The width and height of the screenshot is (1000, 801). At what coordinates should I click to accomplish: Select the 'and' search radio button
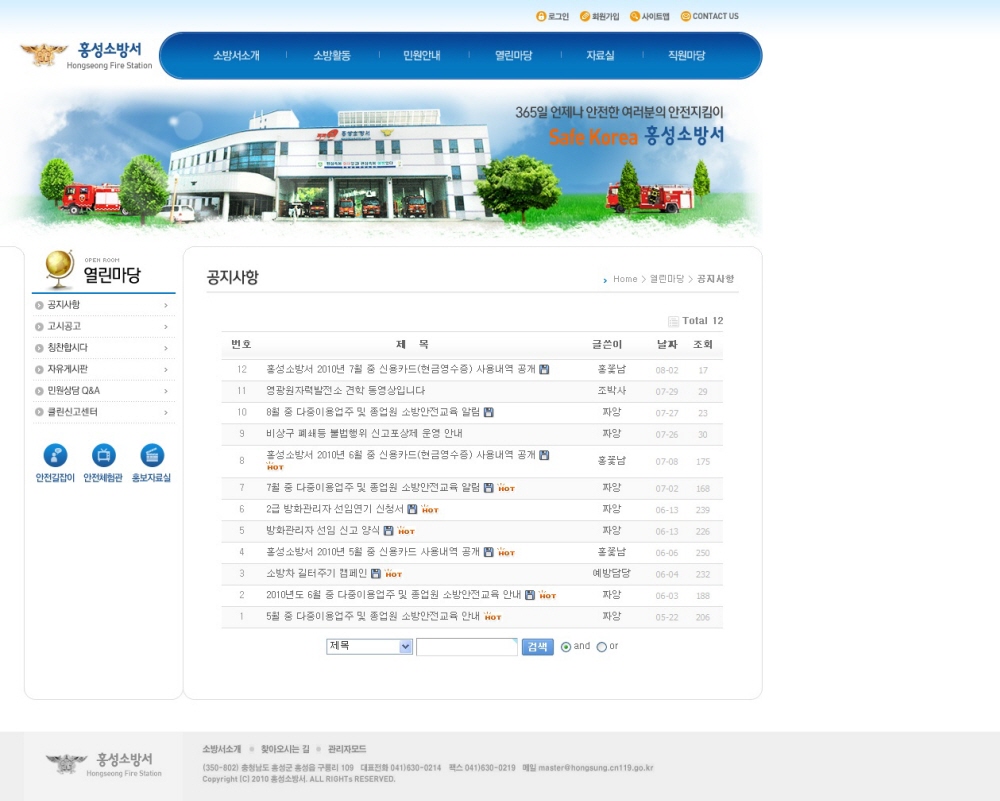tap(566, 647)
